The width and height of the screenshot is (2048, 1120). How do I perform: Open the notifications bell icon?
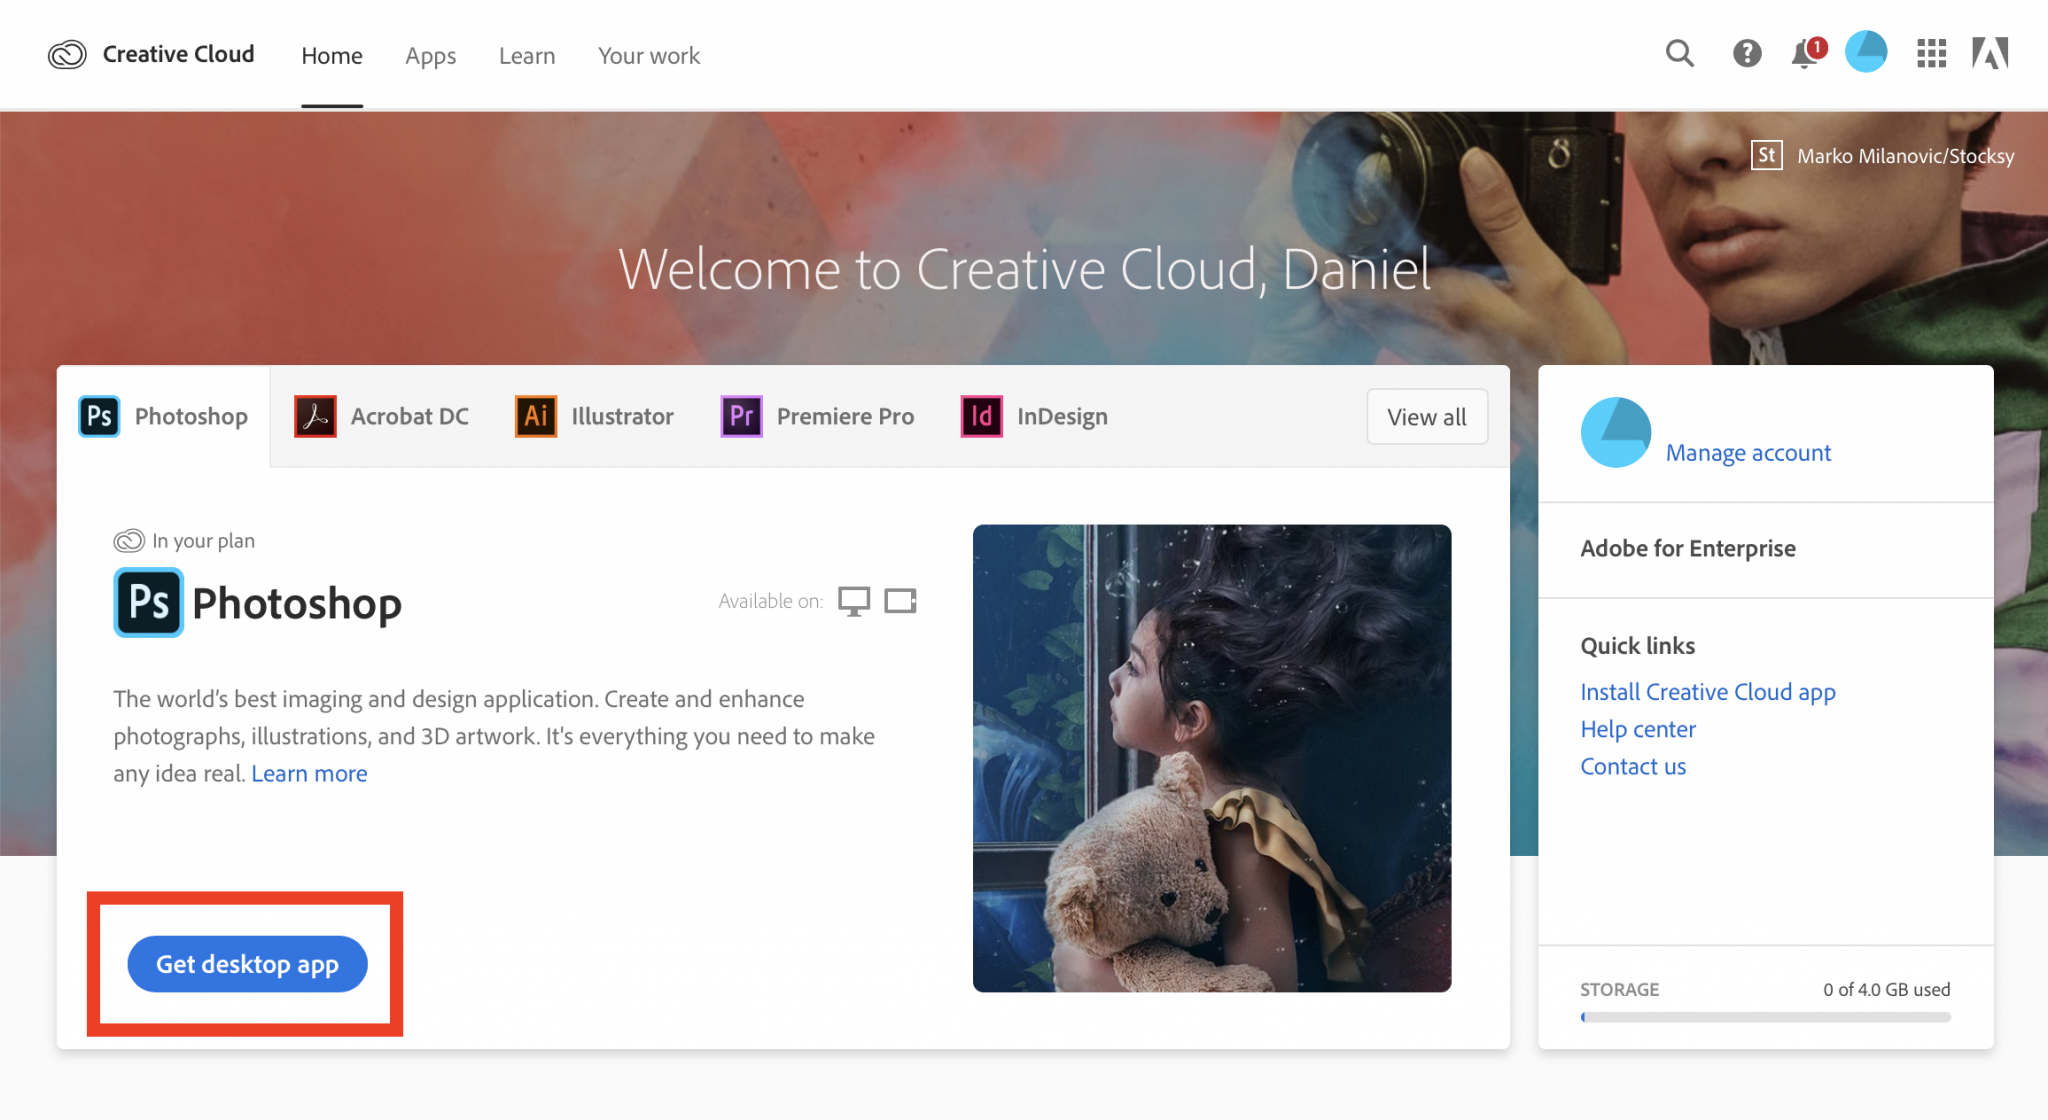coord(1806,53)
